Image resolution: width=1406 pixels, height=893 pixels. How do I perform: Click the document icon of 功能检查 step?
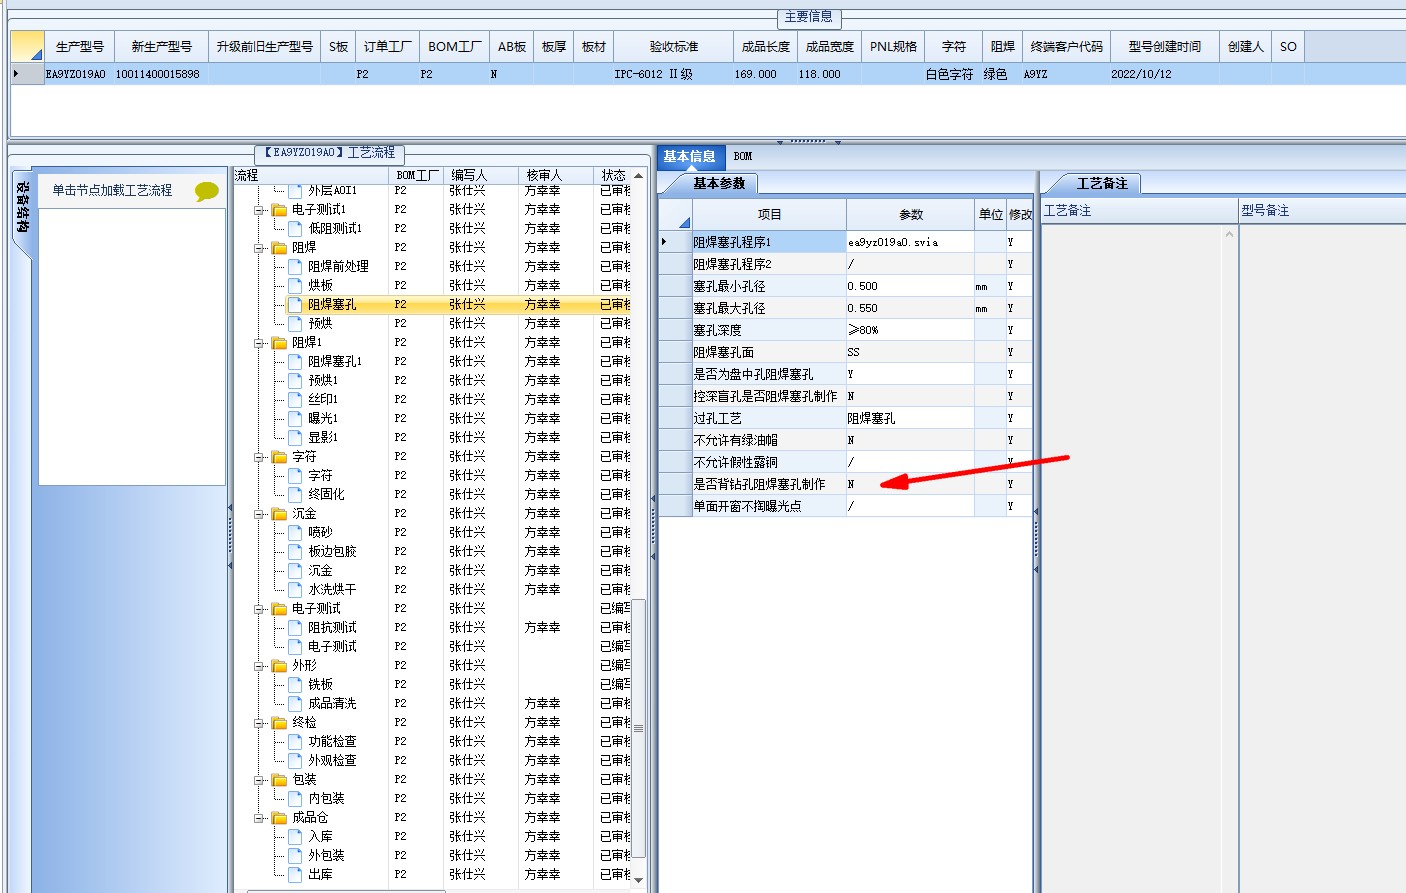[x=295, y=742]
